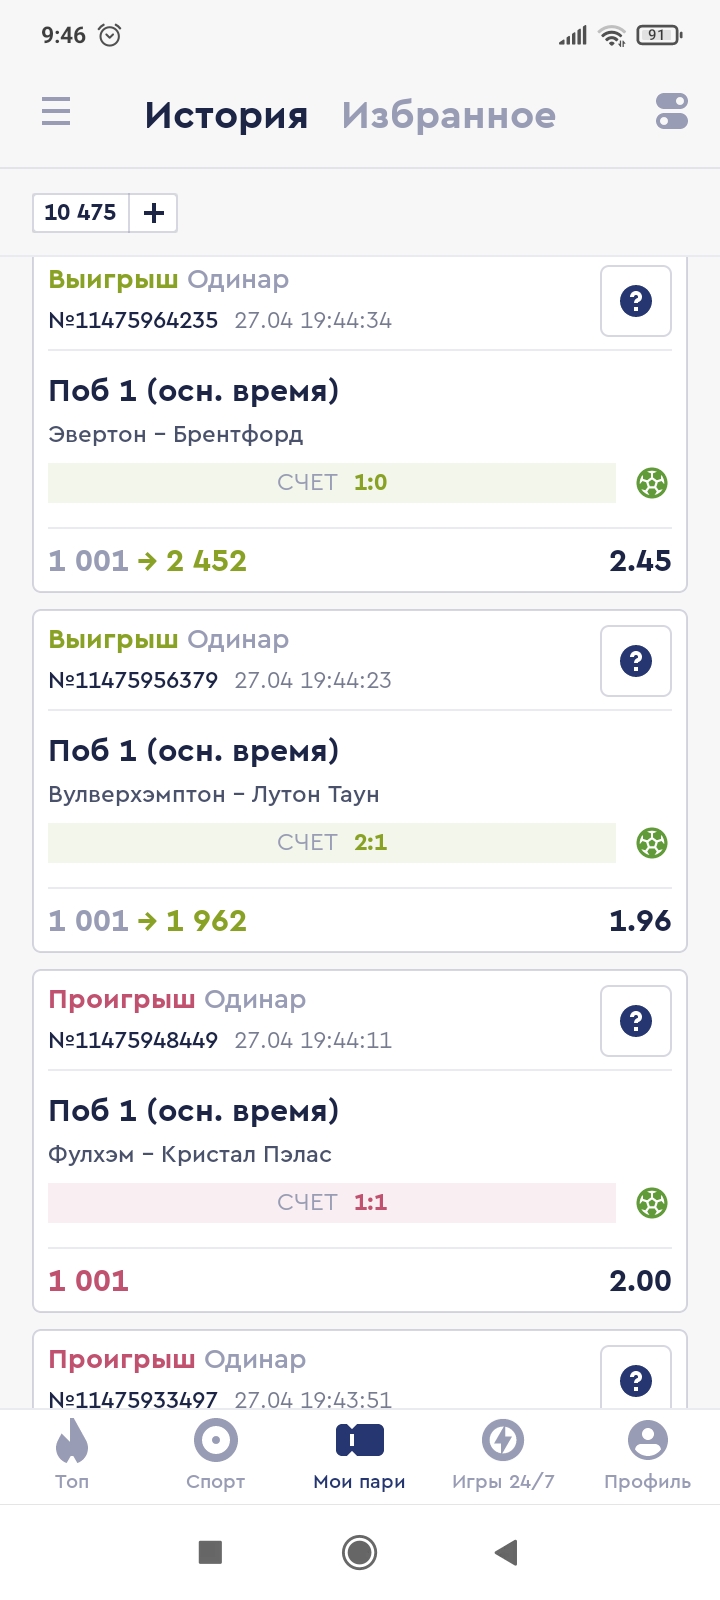Click the 10 475 balance field
This screenshot has height=1600, width=720.
point(81,213)
